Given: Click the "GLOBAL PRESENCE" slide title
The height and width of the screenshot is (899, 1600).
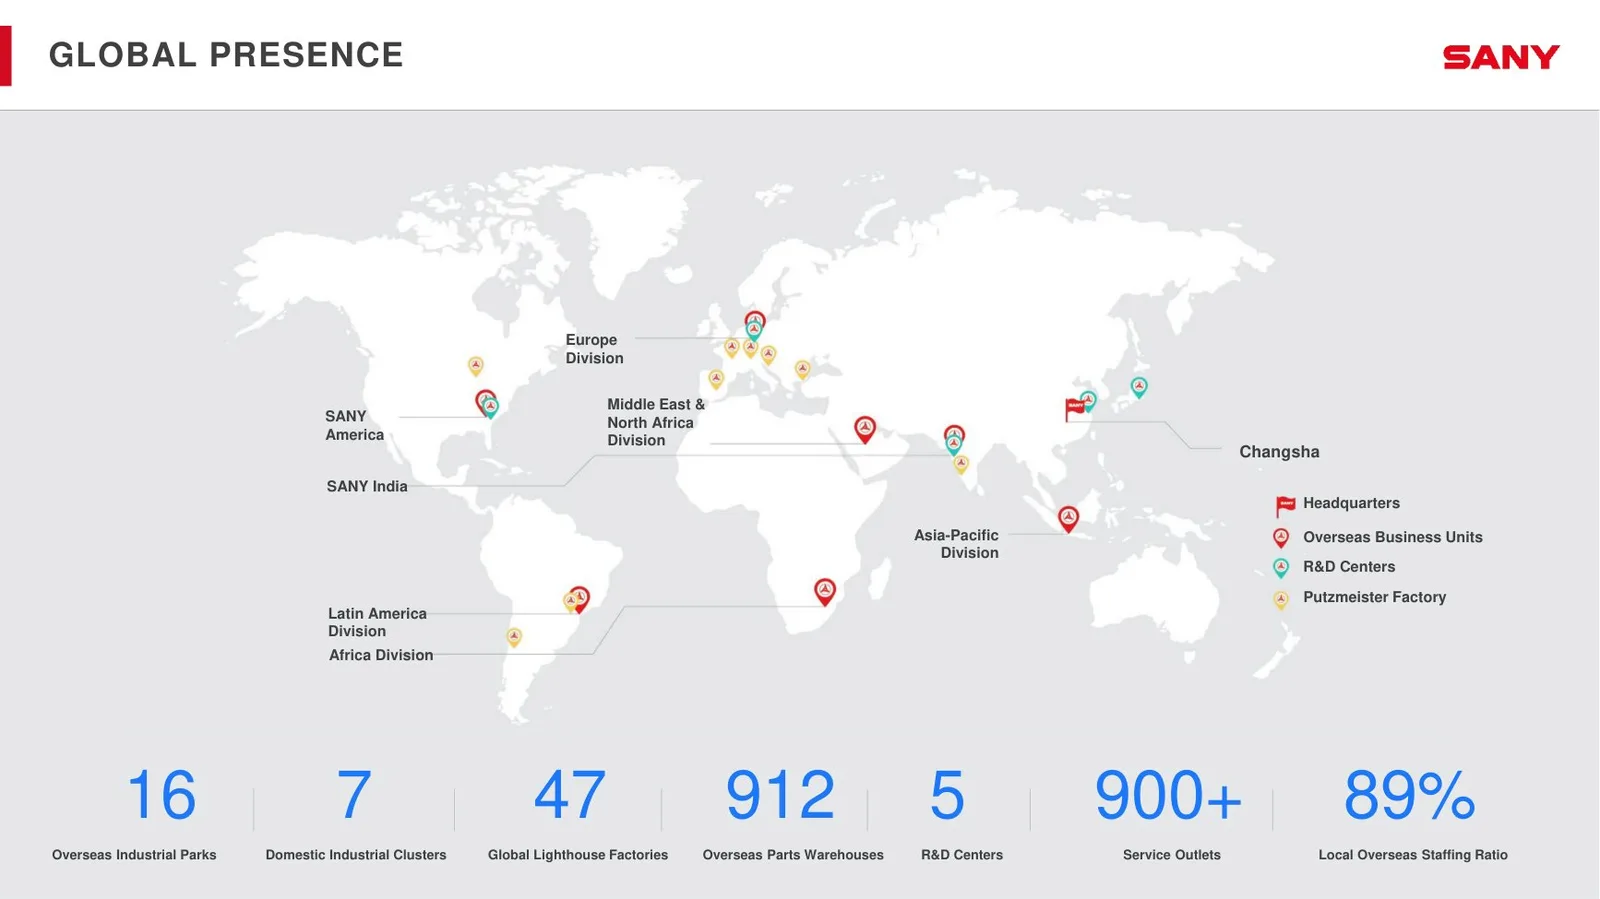Looking at the screenshot, I should tap(226, 55).
